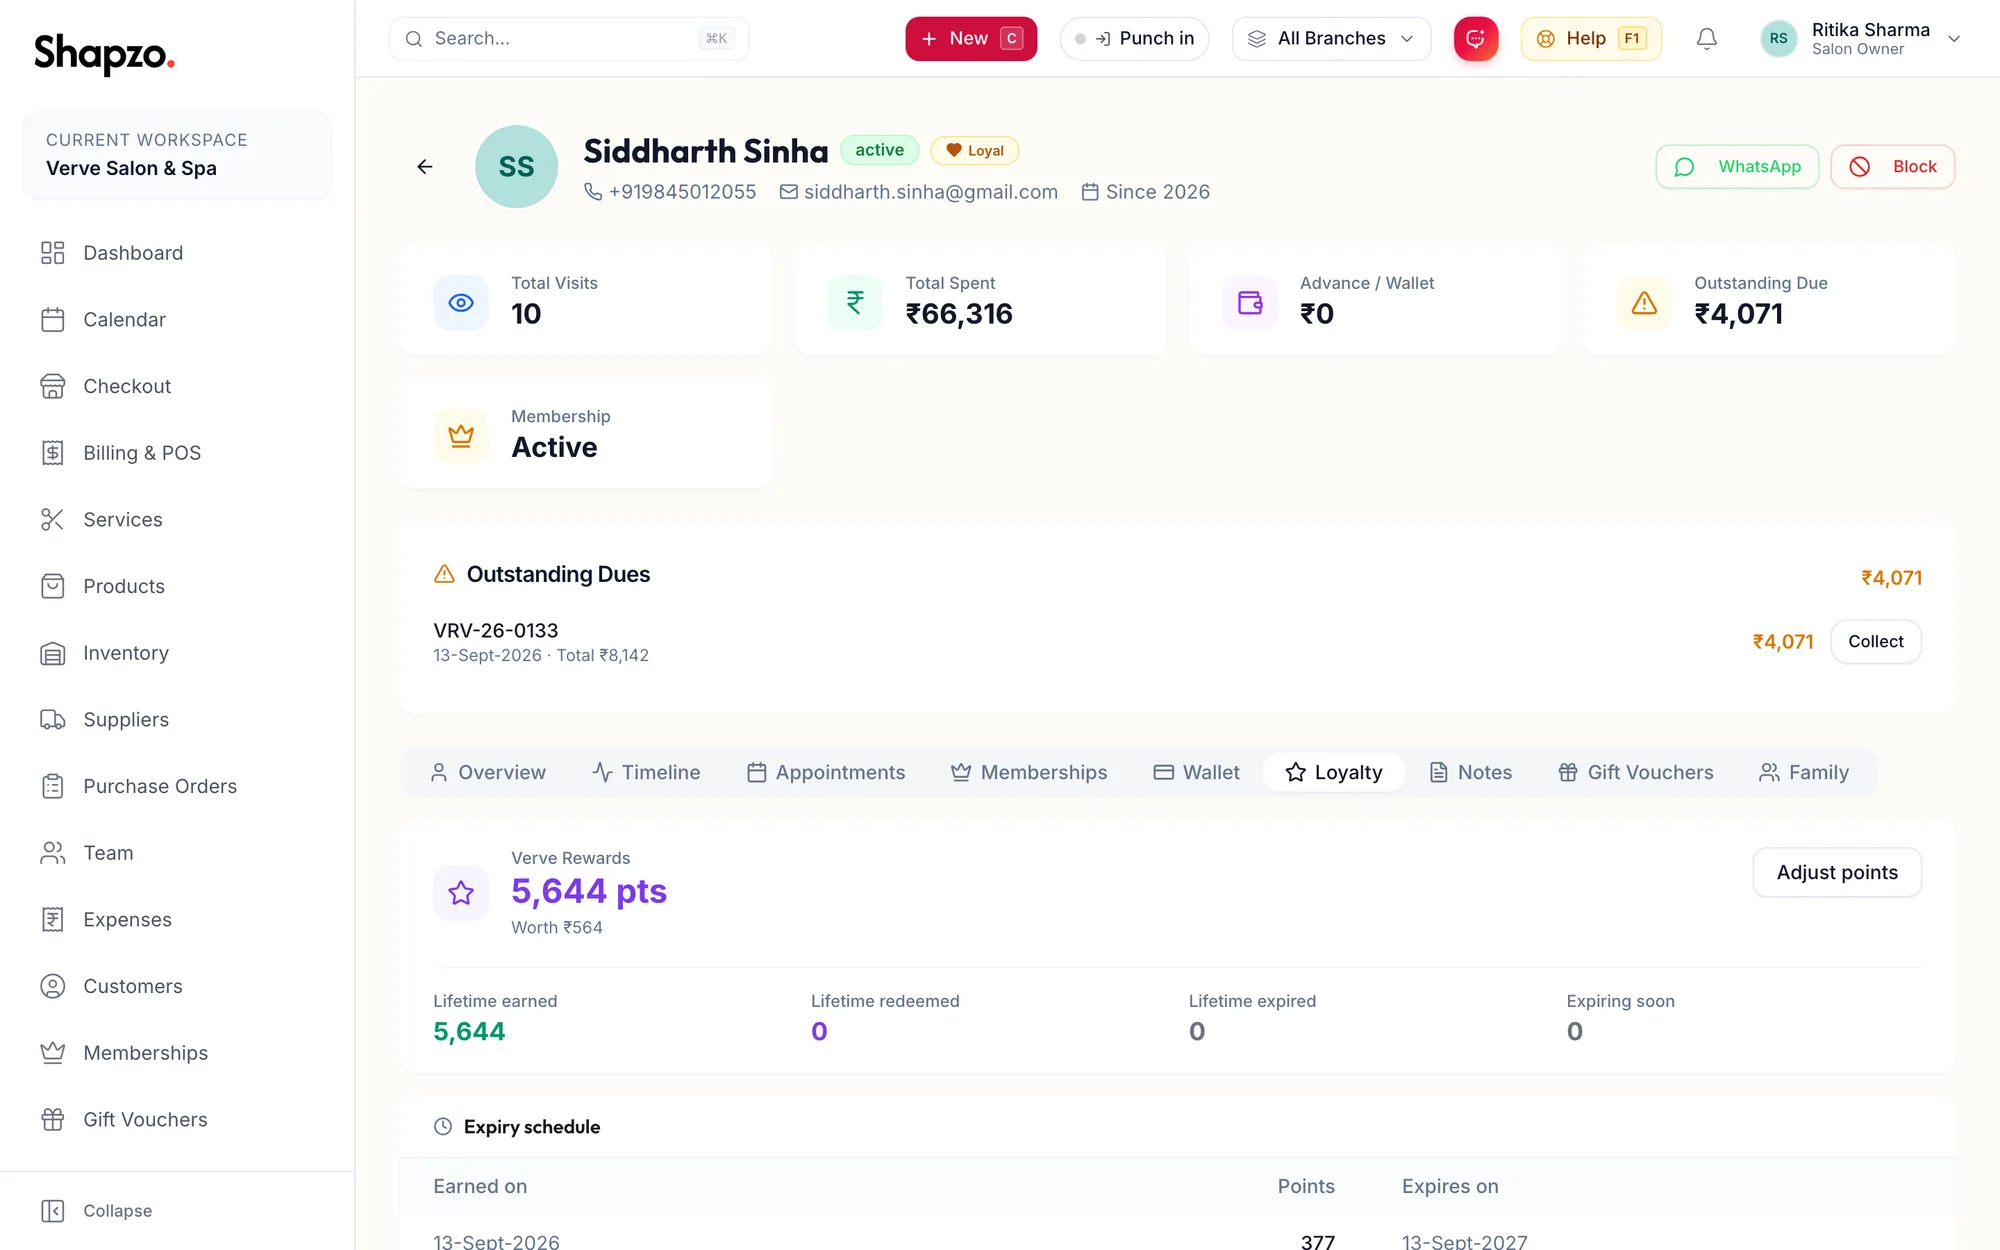Switch to the Overview tab

pyautogui.click(x=488, y=773)
